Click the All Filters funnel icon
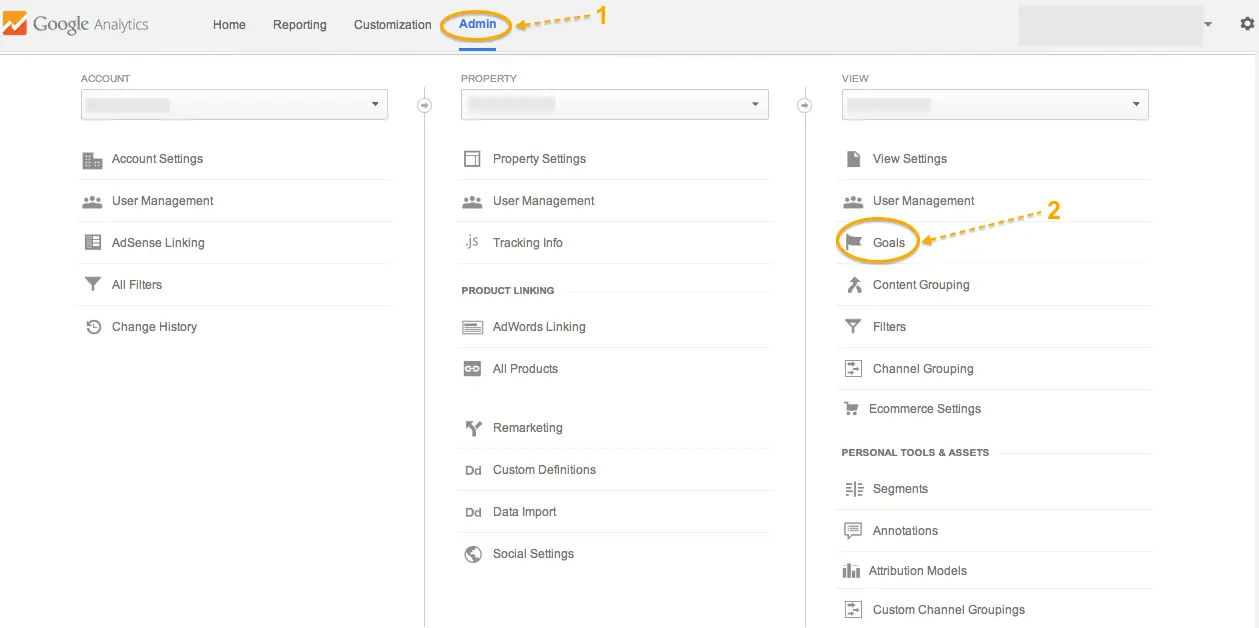 92,285
